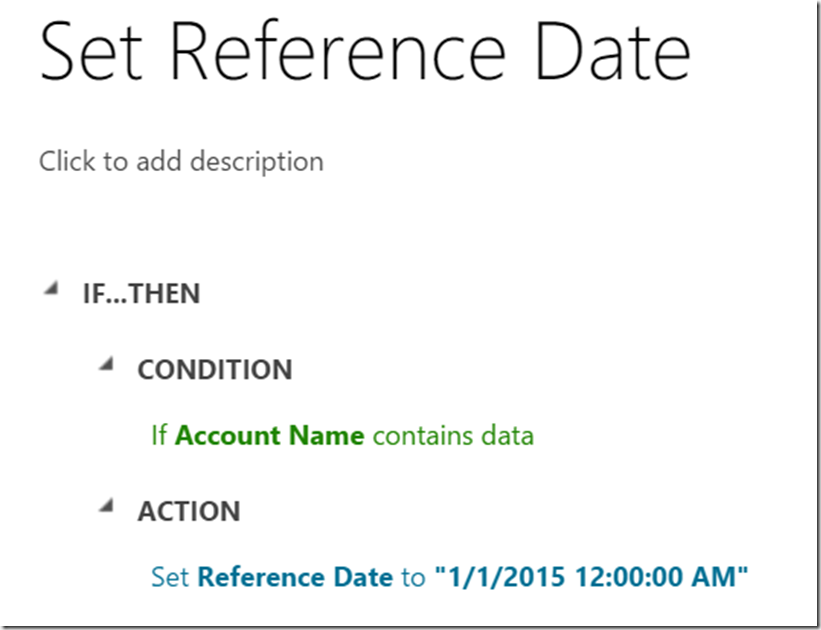Click the "1/1/2015 12:00:00 AM" date value

pos(591,577)
